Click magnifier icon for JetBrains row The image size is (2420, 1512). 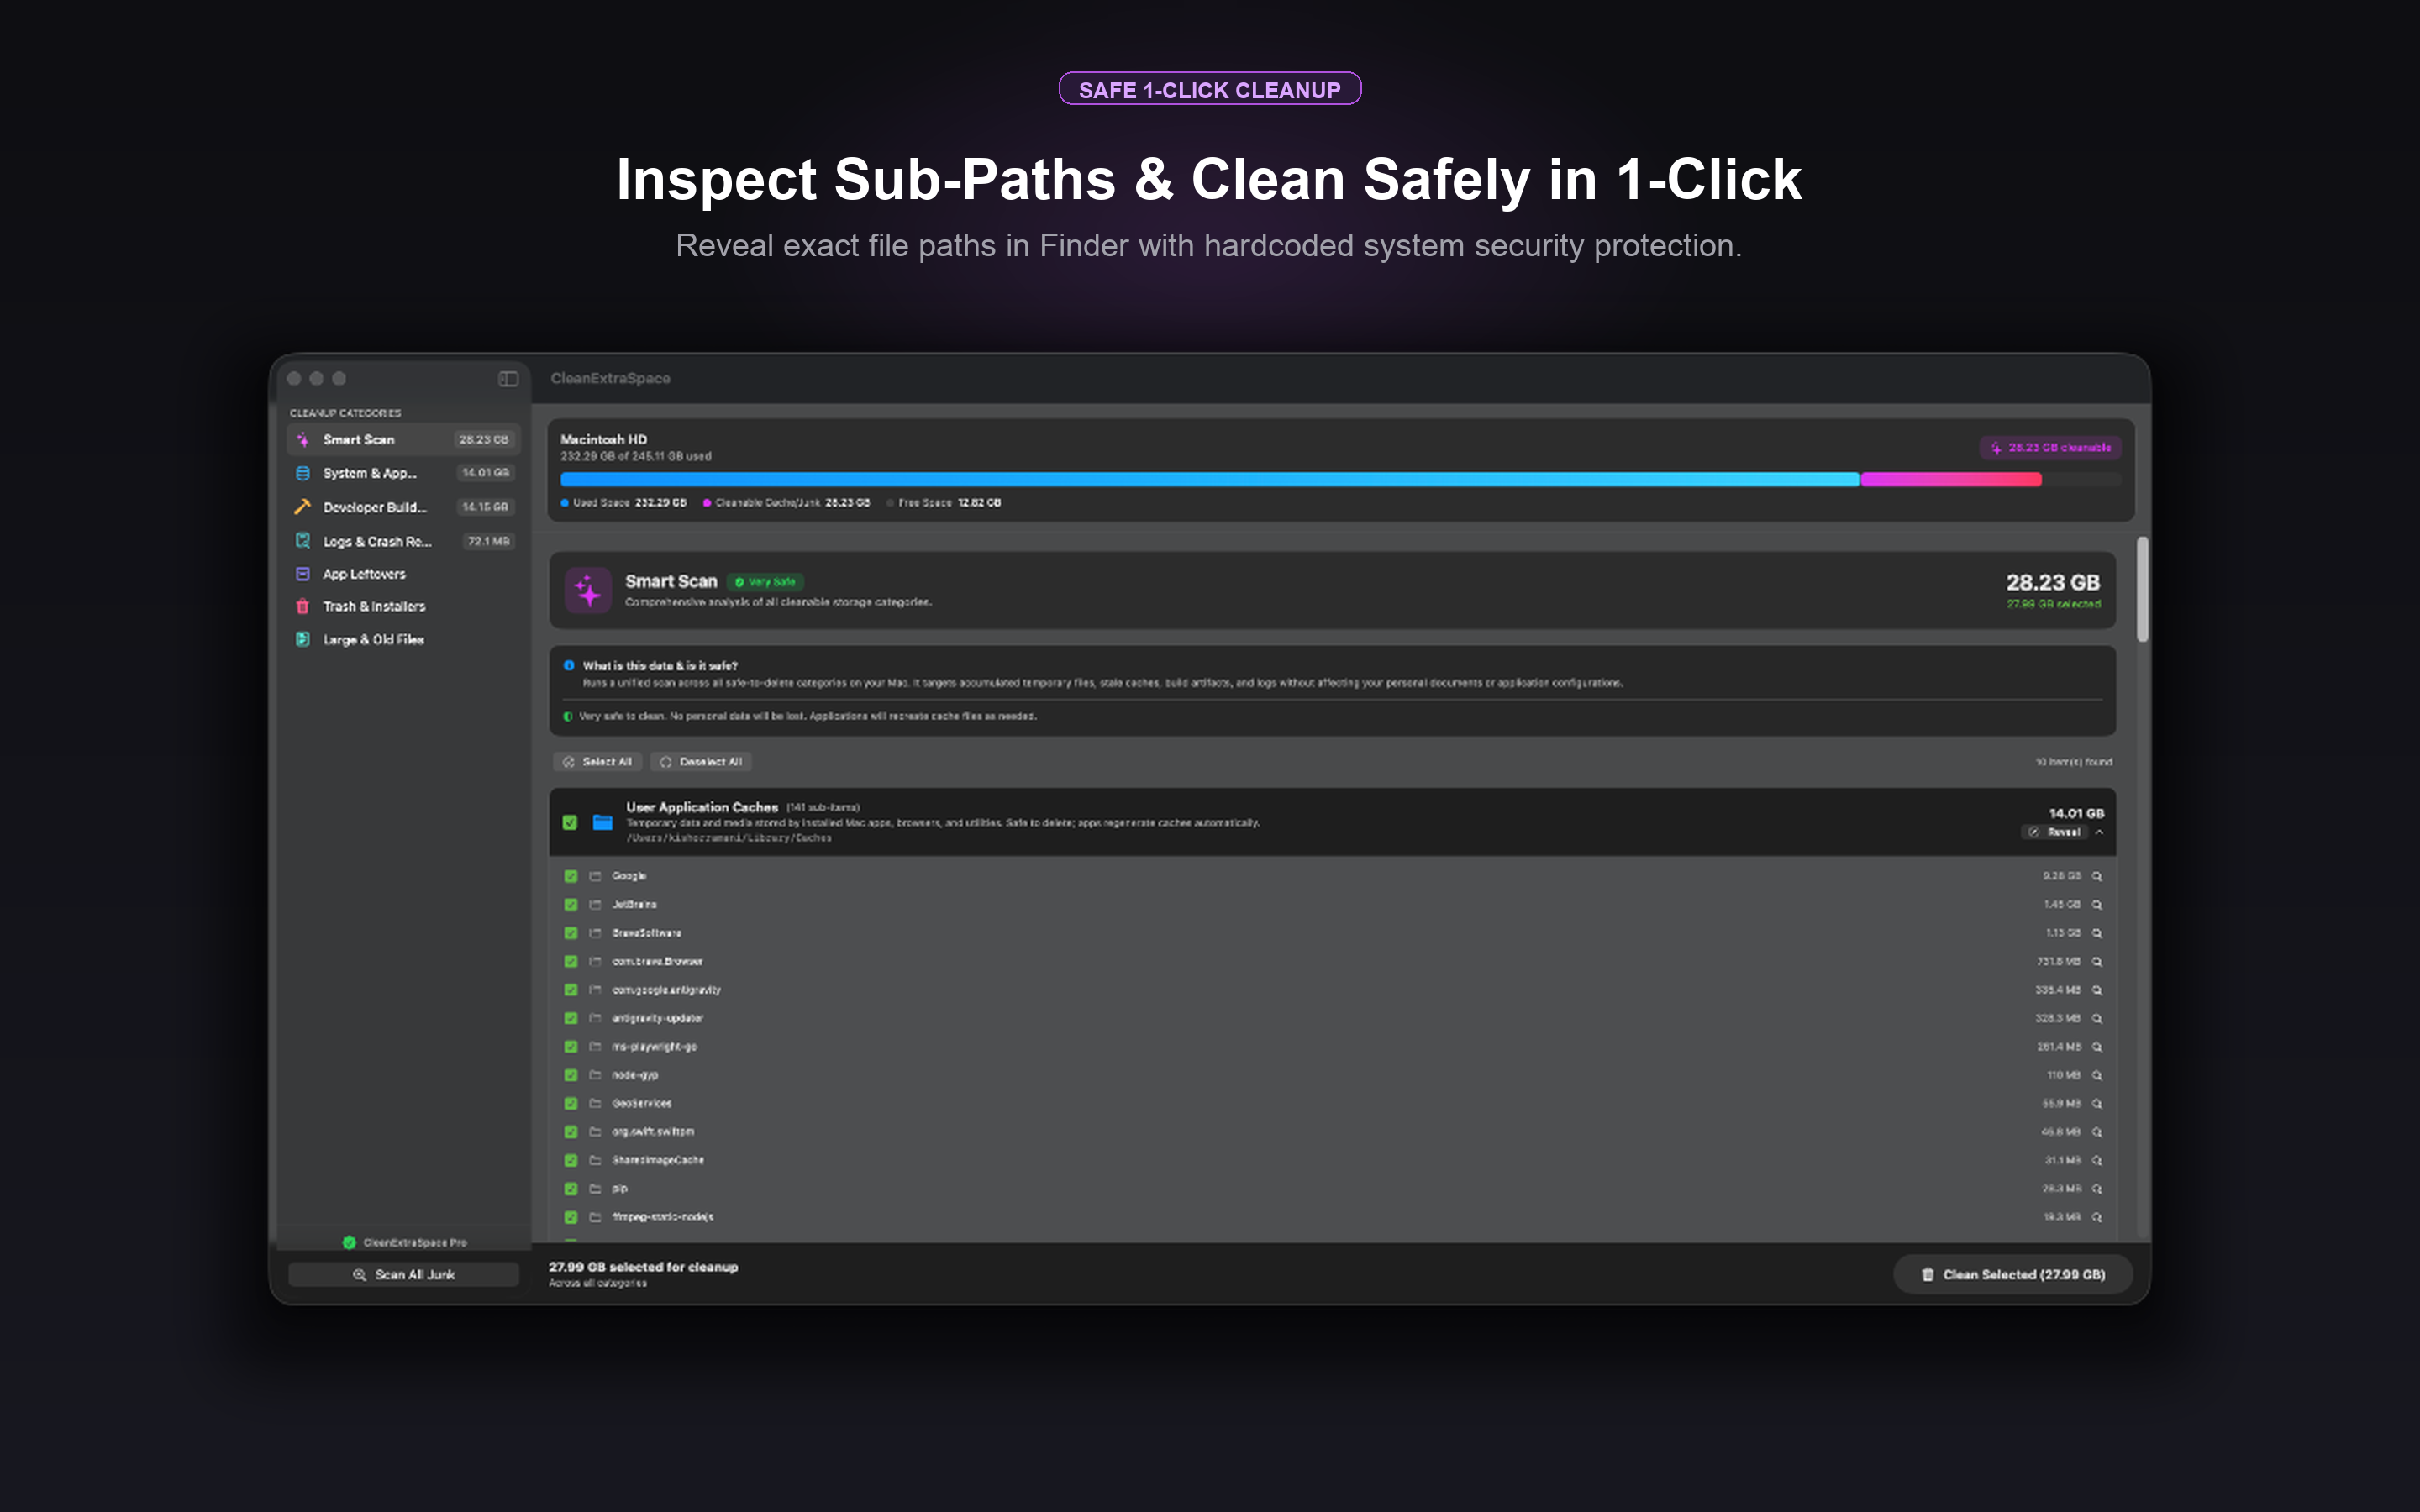click(x=2097, y=904)
